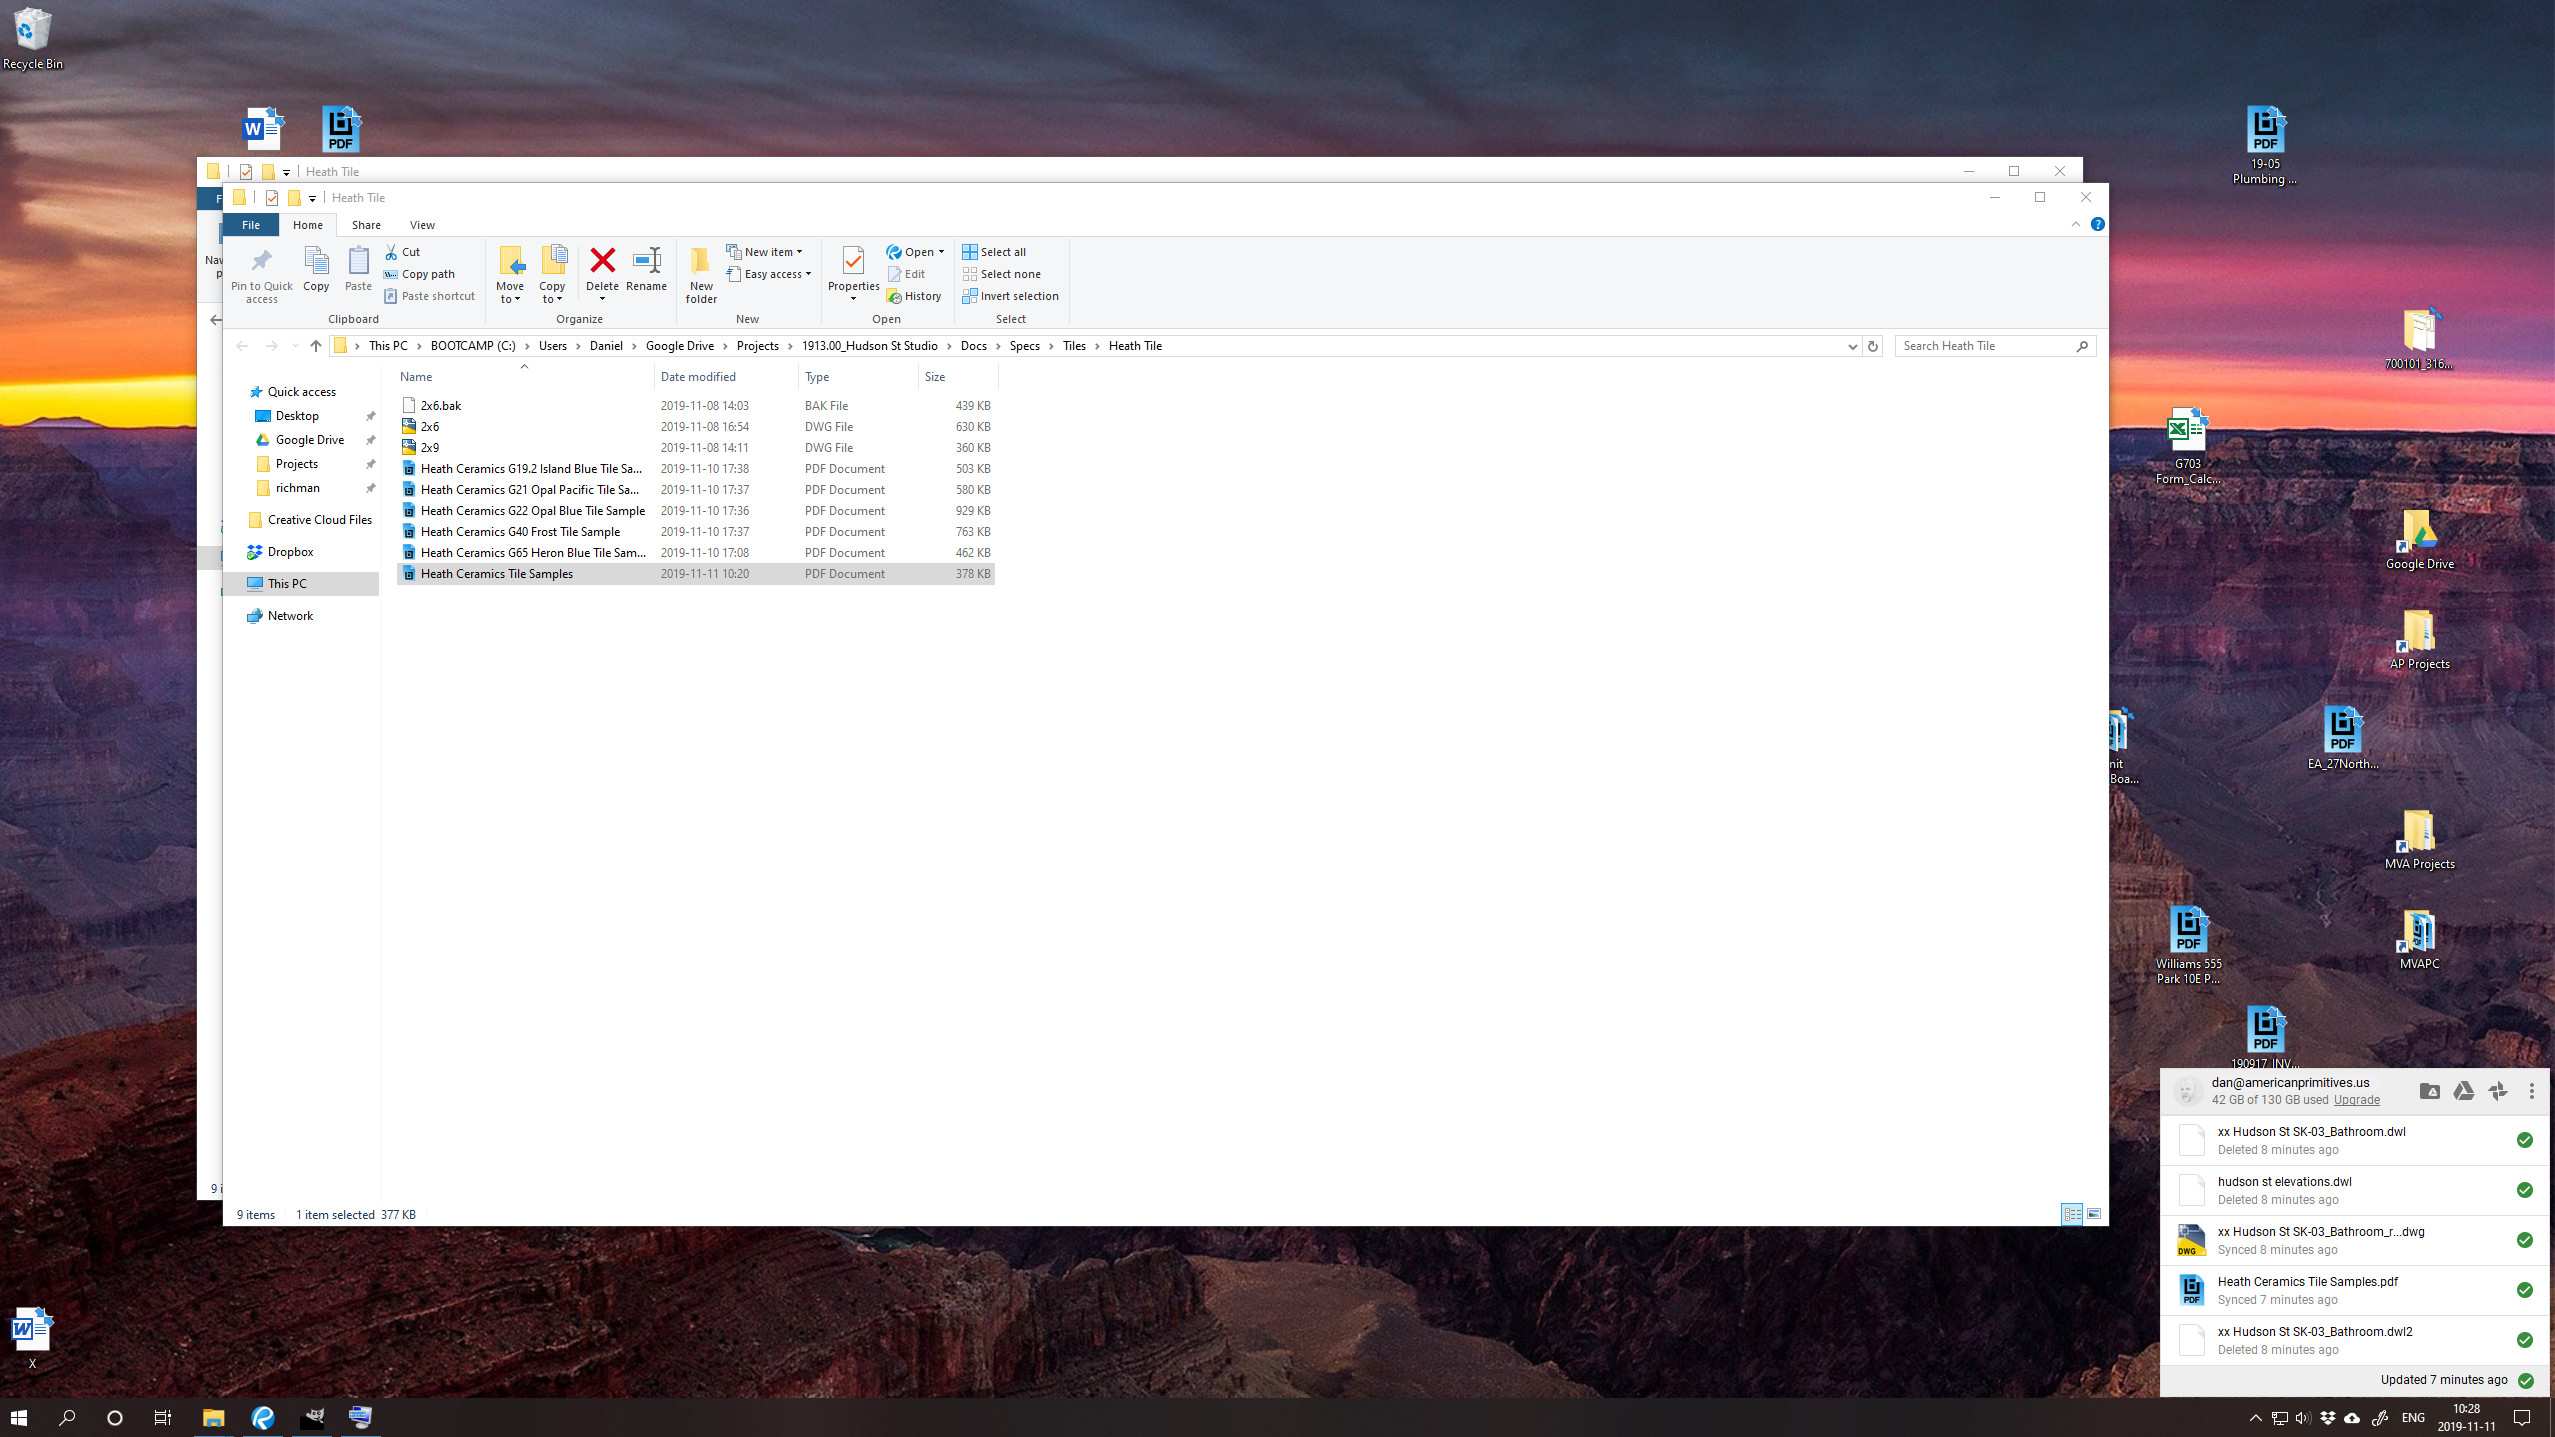
Task: Open the Recycle Bin desktop icon
Action: pos(32,39)
